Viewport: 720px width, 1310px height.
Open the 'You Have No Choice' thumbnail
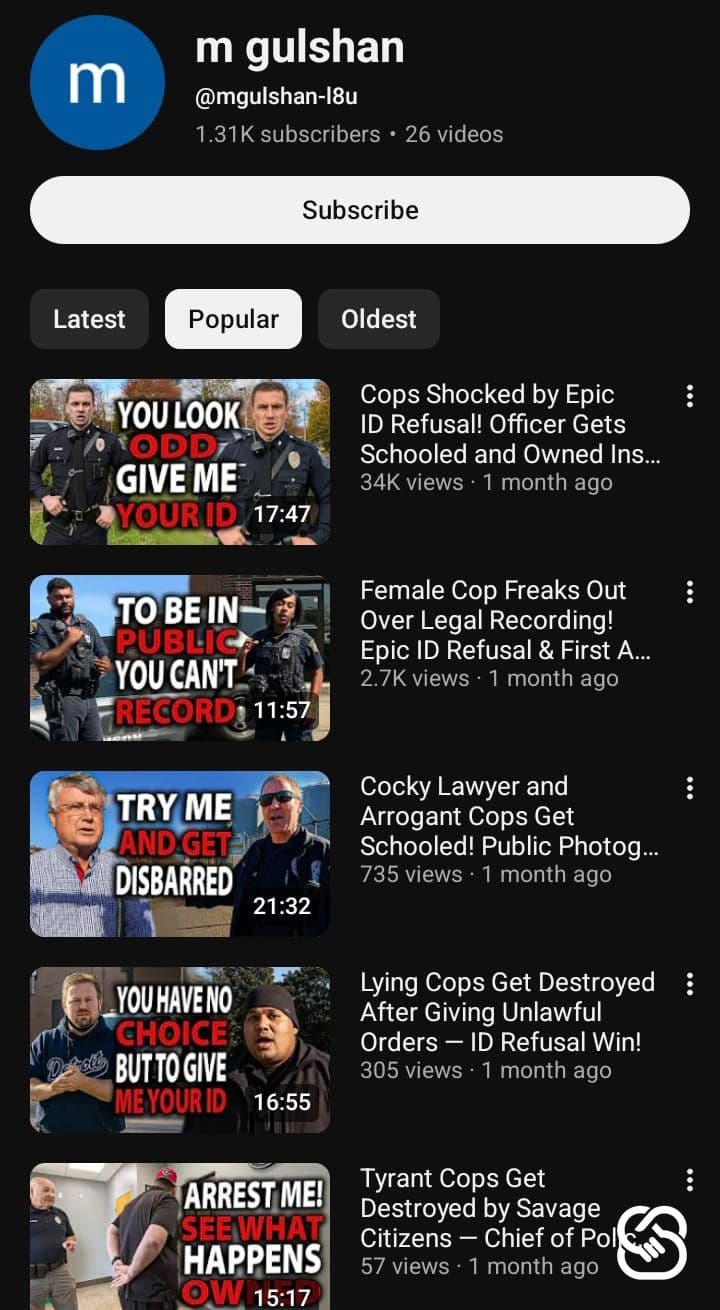[x=180, y=1050]
